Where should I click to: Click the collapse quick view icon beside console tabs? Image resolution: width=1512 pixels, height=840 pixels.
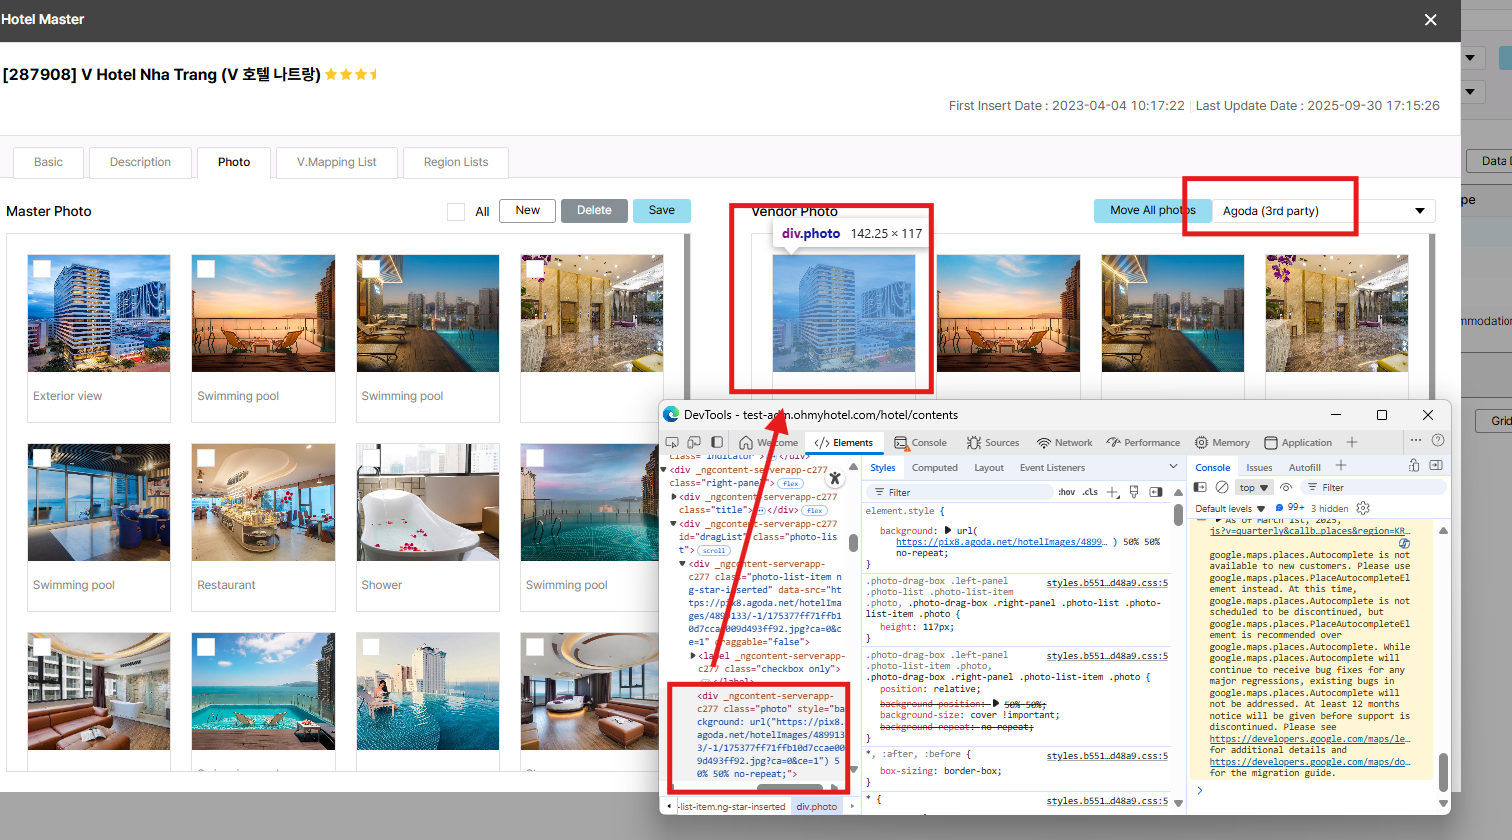point(1436,466)
